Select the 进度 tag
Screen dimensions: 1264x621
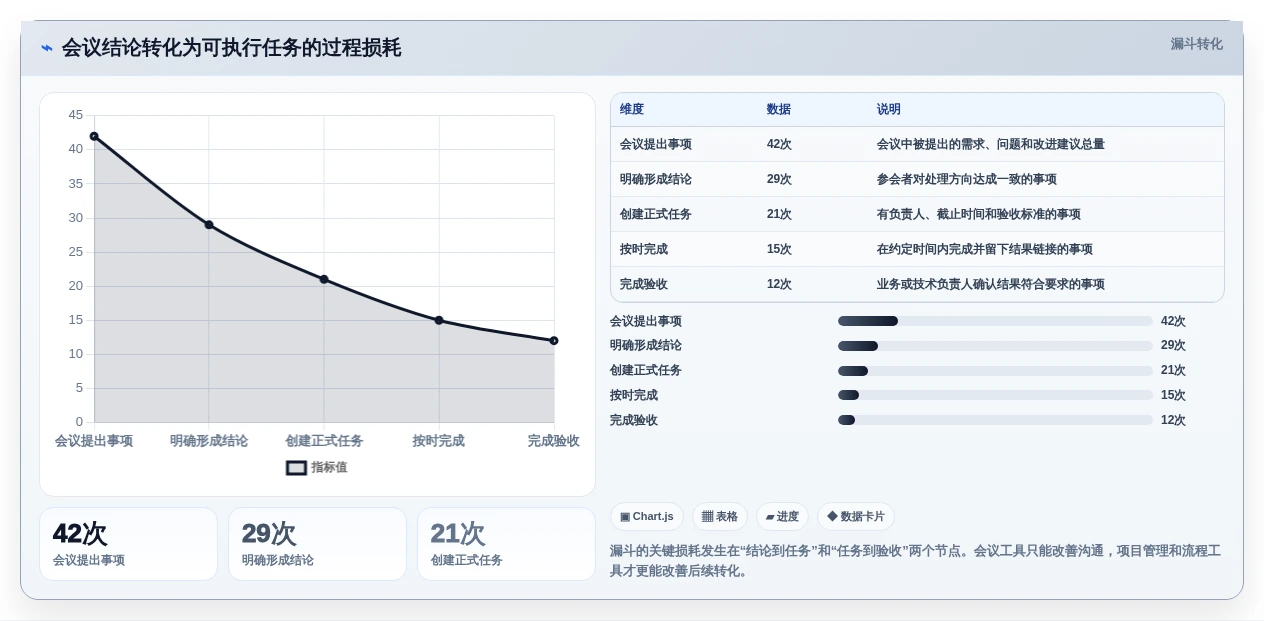point(782,516)
